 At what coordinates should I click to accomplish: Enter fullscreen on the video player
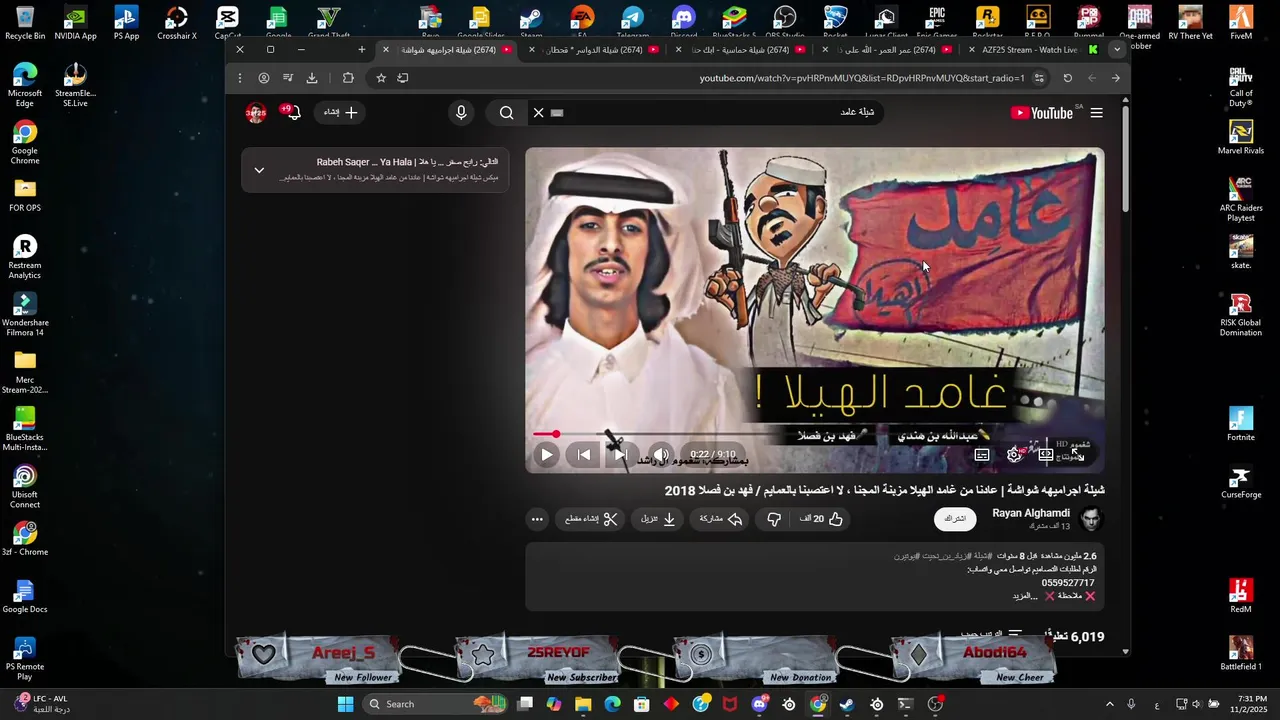tap(1077, 455)
